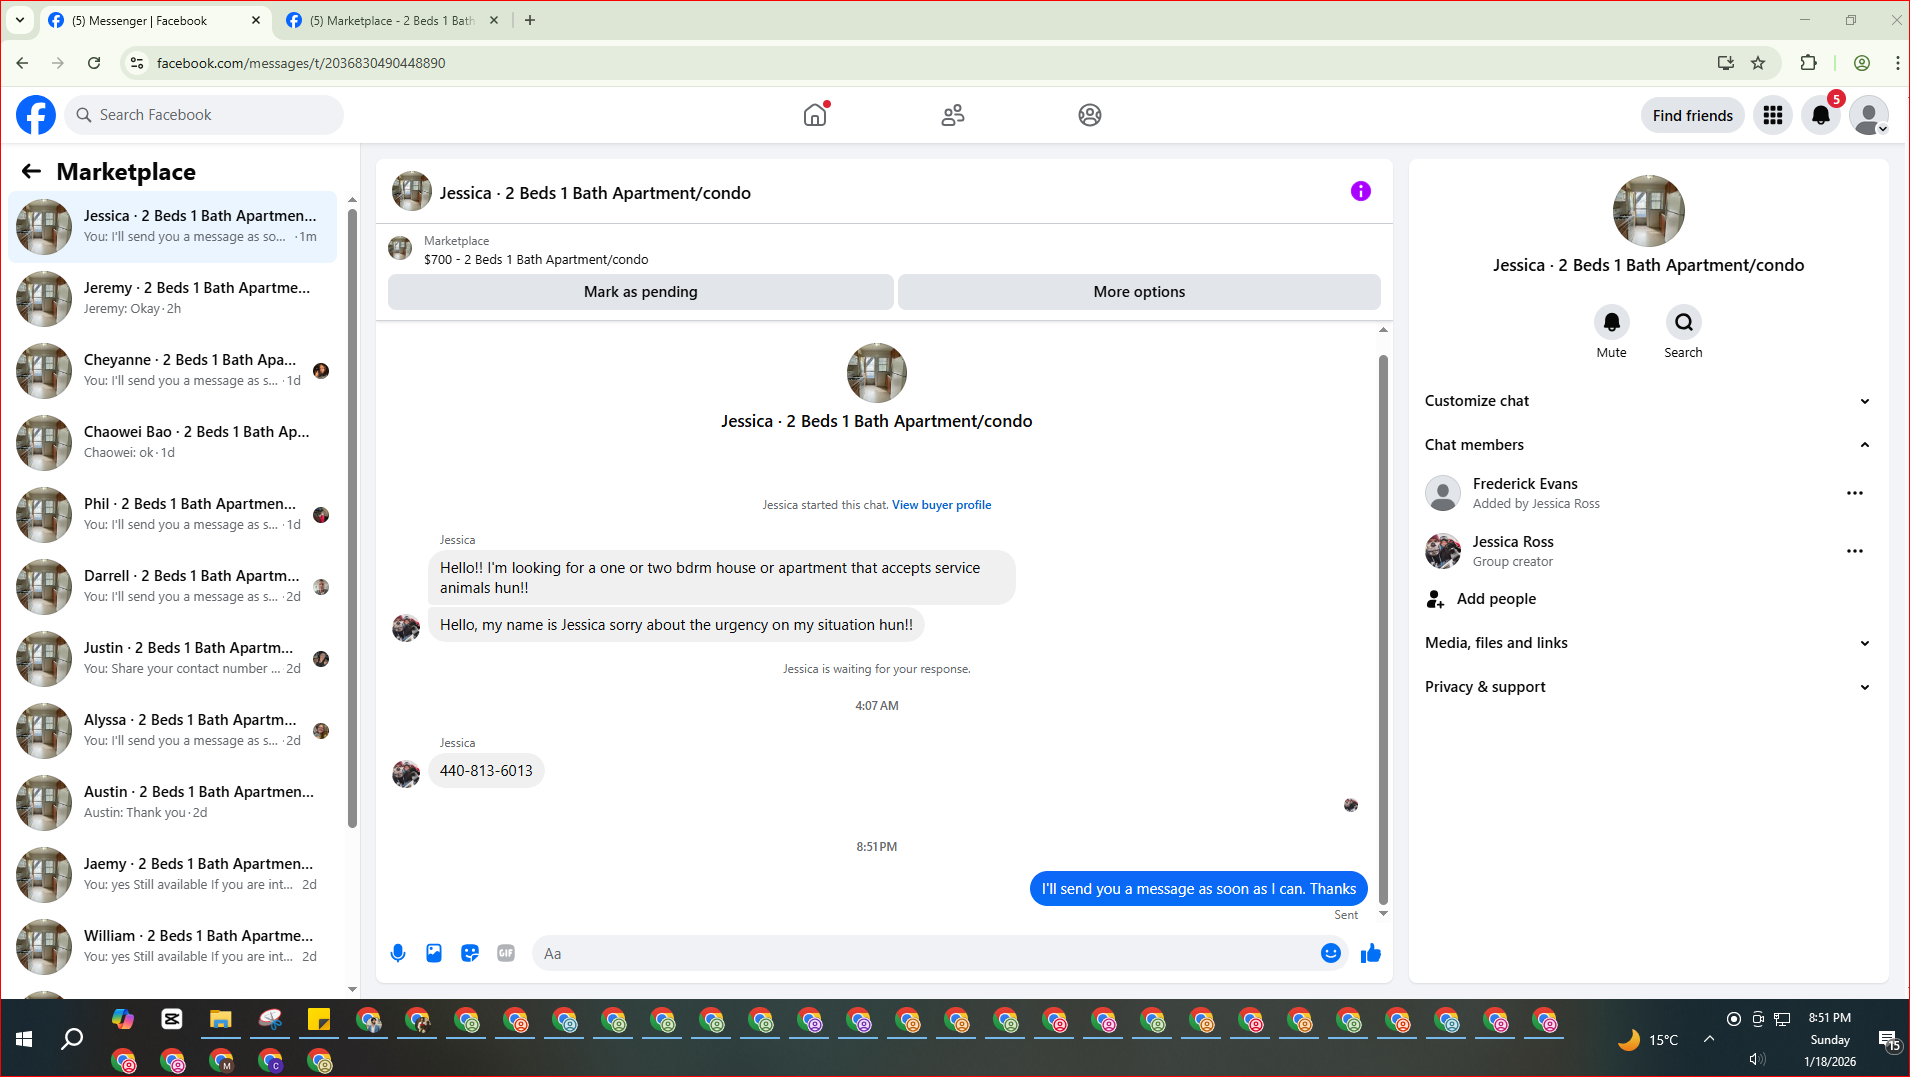This screenshot has height=1077, width=1910.
Task: Open the View buyer profile link
Action: tap(941, 505)
